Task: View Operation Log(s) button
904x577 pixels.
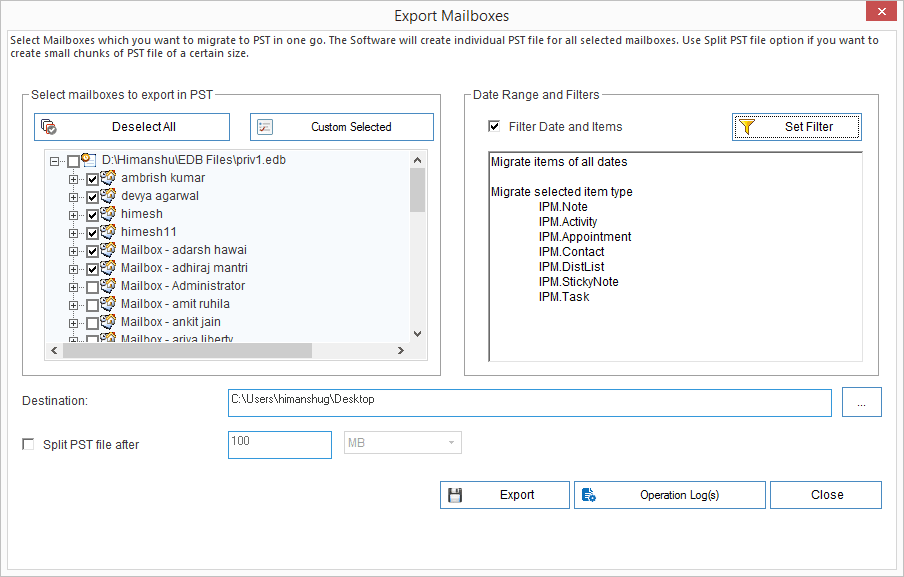Action: tap(670, 495)
